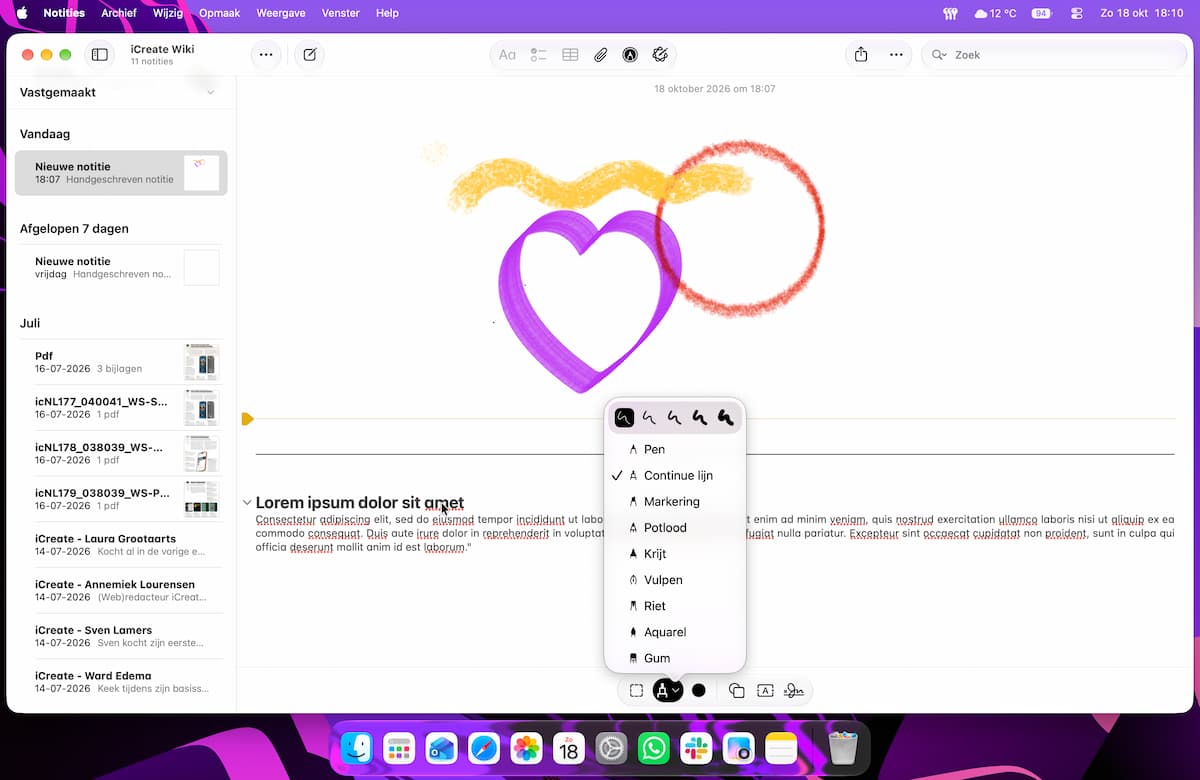Collapse the Lorem ipsum heading section
Viewport: 1200px width, 780px height.
[x=246, y=503]
